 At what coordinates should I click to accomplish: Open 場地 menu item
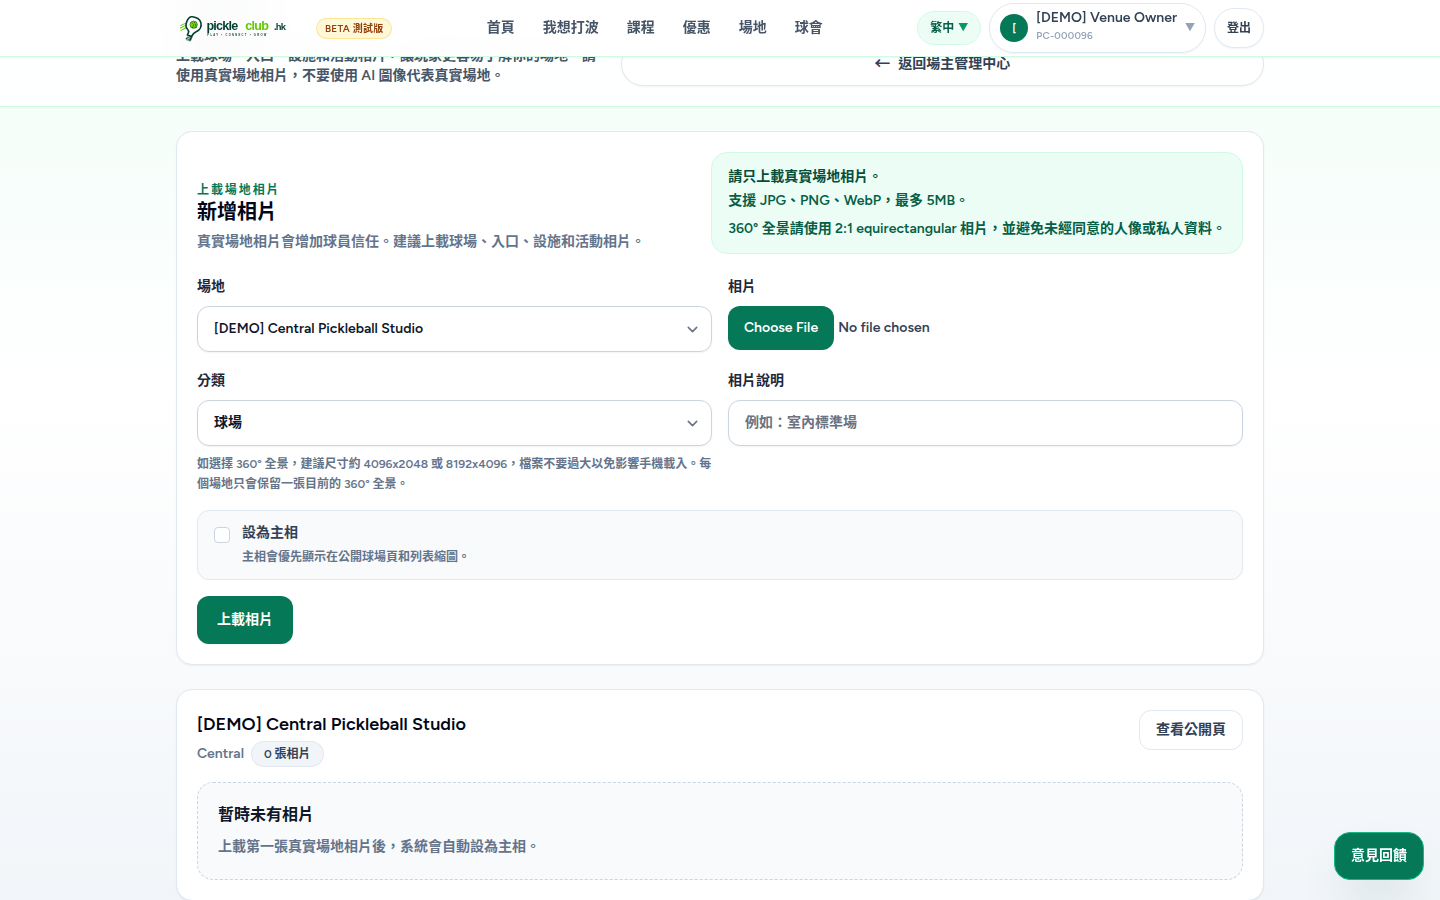pyautogui.click(x=753, y=28)
